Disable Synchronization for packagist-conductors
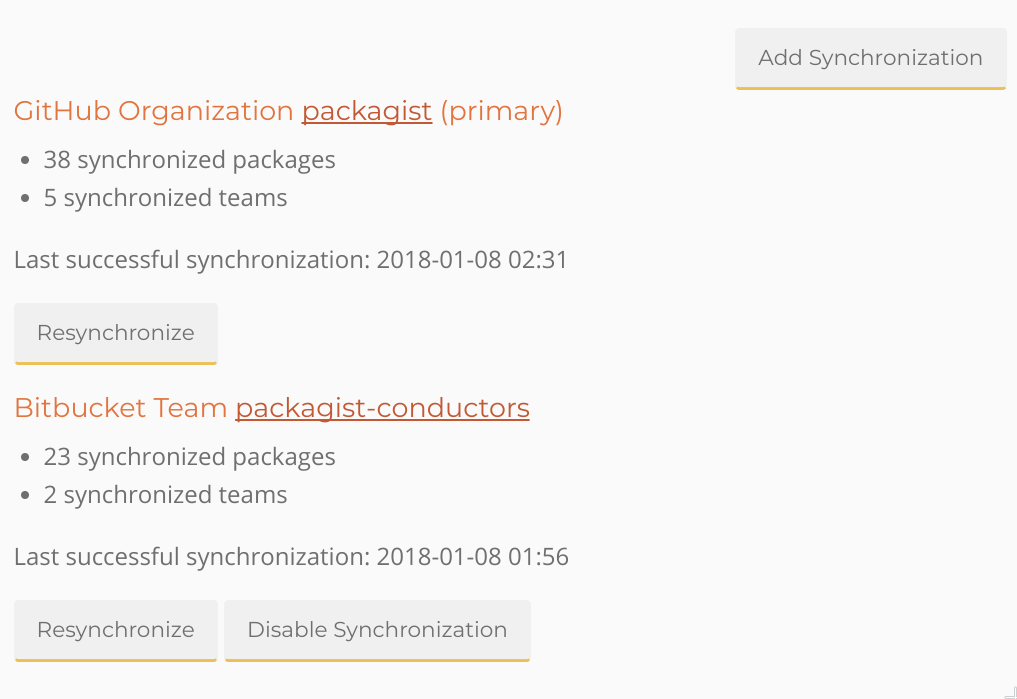 click(x=377, y=630)
